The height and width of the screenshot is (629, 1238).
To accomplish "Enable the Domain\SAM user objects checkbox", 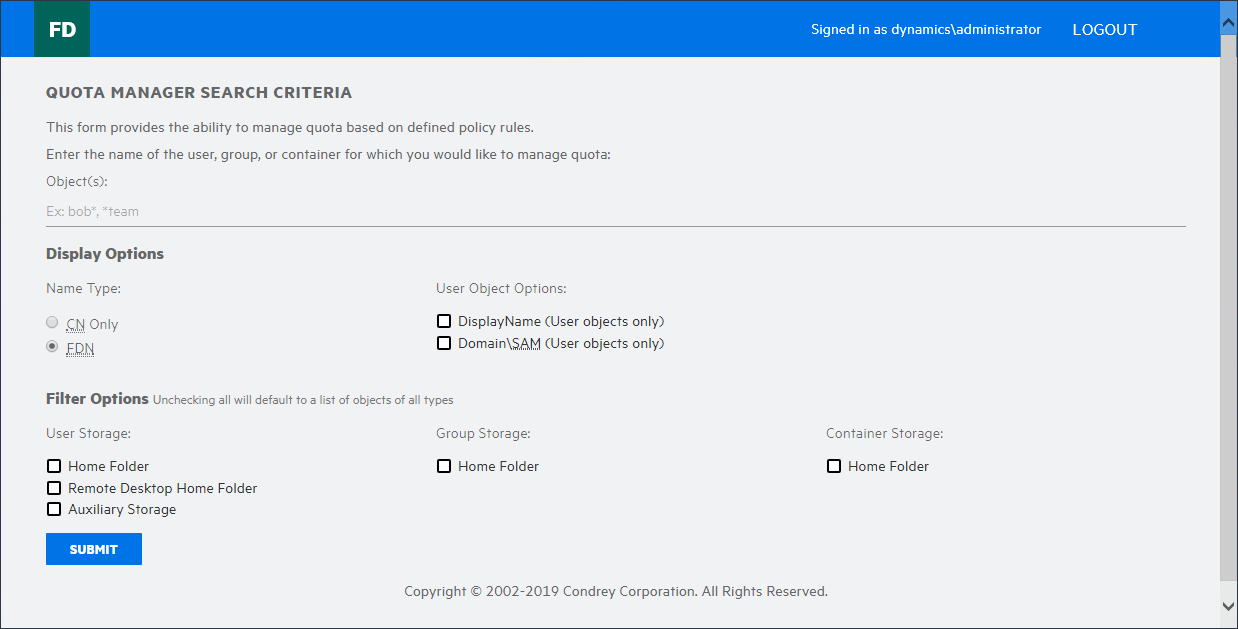I will point(444,344).
